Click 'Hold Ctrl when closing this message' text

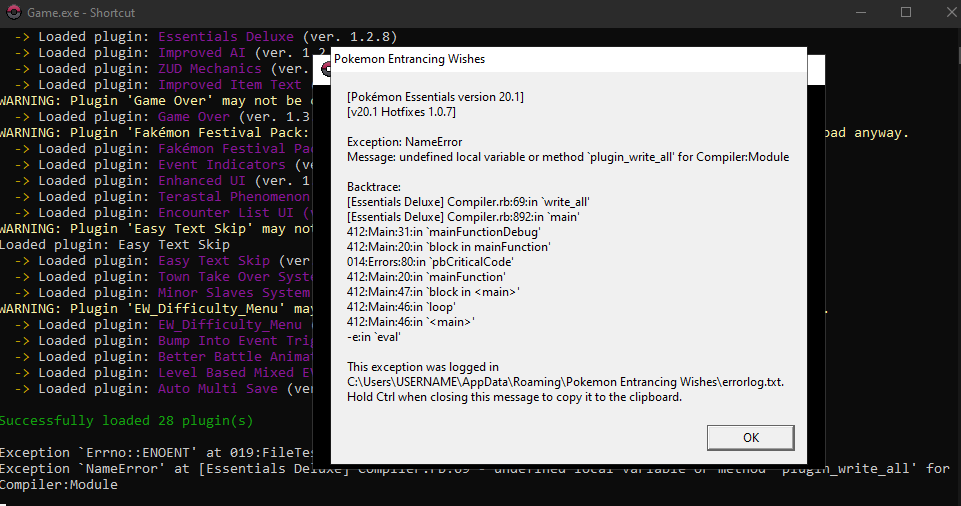coord(514,397)
